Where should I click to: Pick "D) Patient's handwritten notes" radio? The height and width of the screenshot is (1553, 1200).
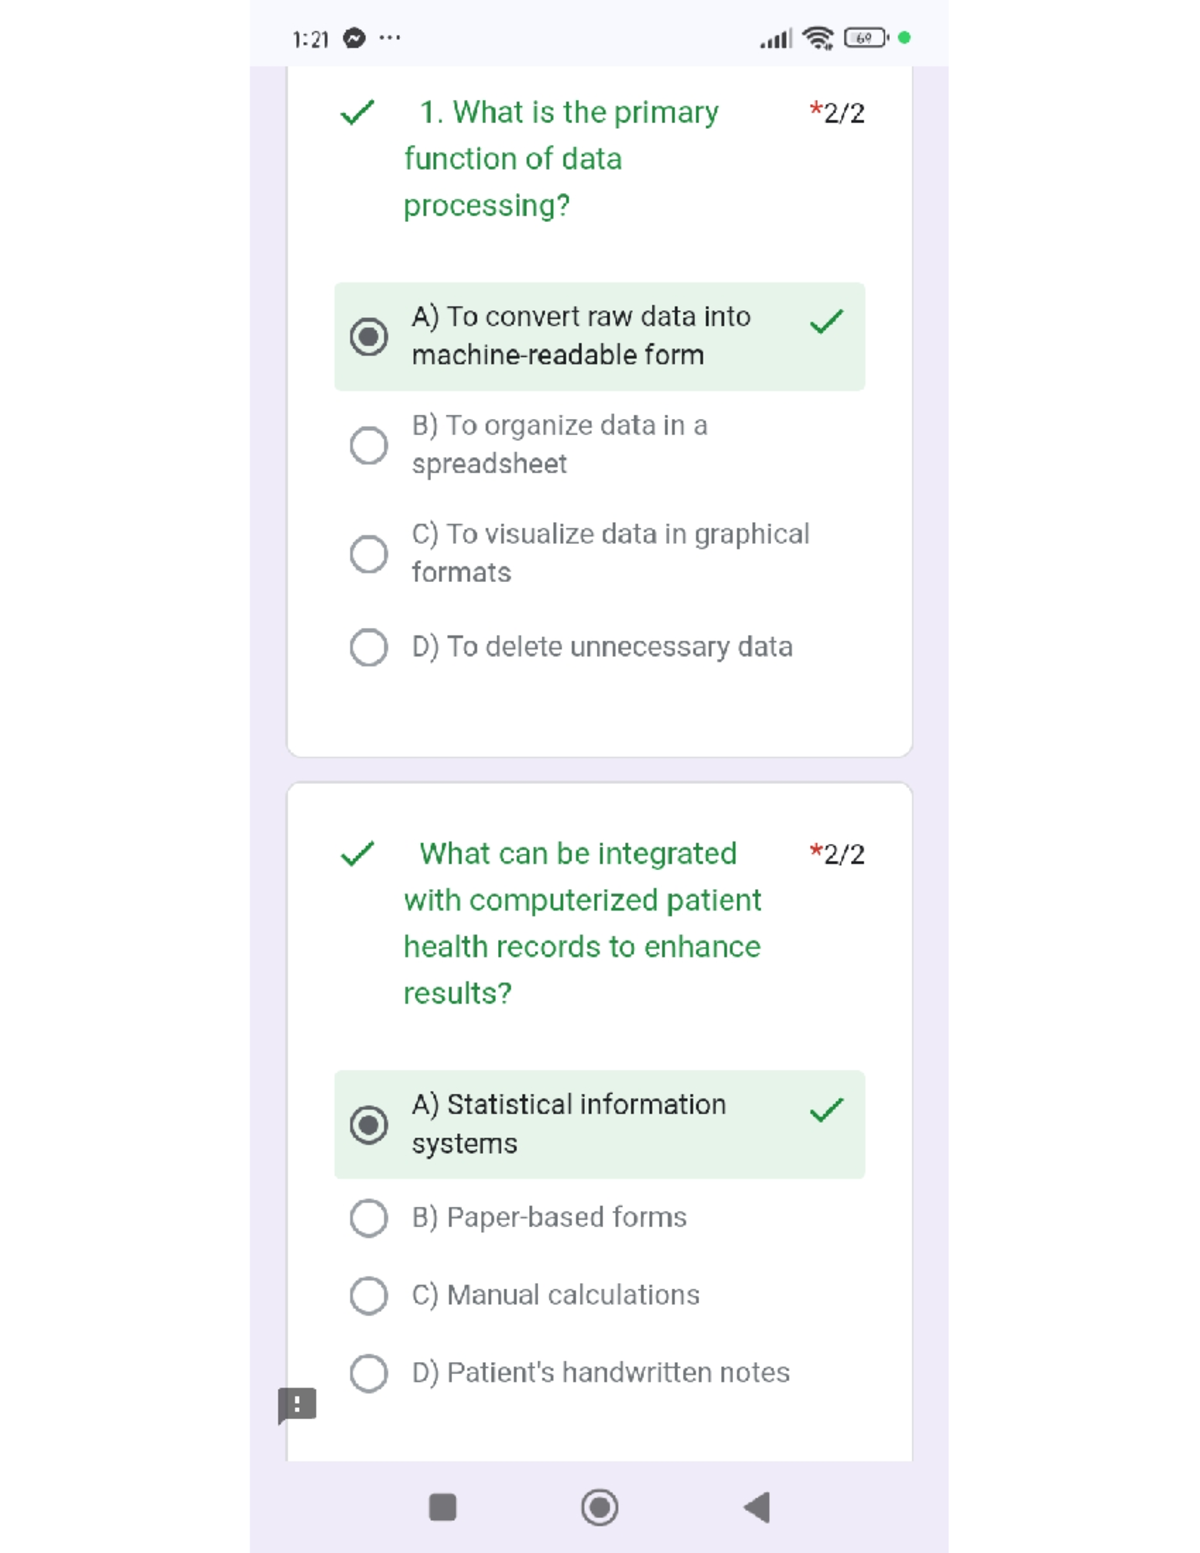click(369, 1373)
